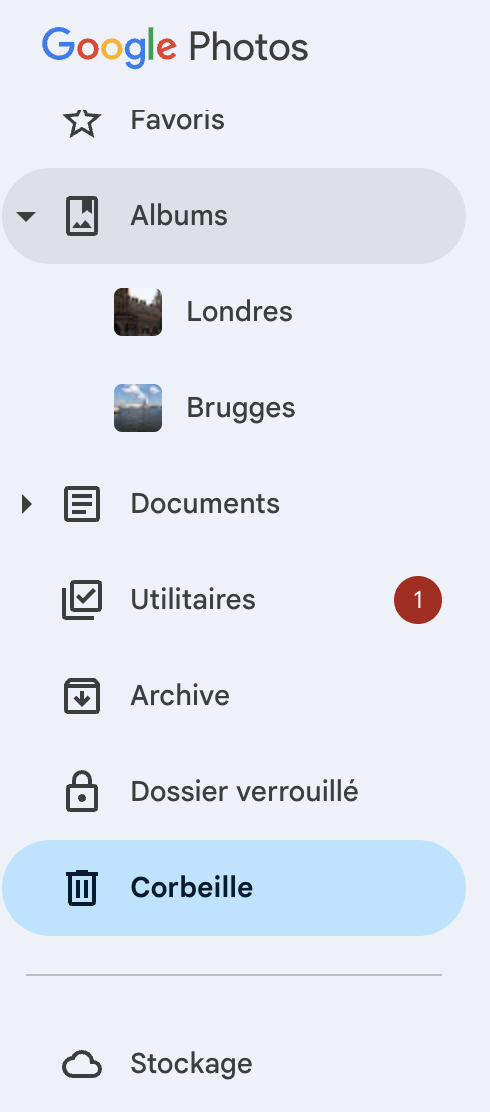490x1112 pixels.
Task: Click the Utilitaires checkbox-stack icon
Action: 82,600
